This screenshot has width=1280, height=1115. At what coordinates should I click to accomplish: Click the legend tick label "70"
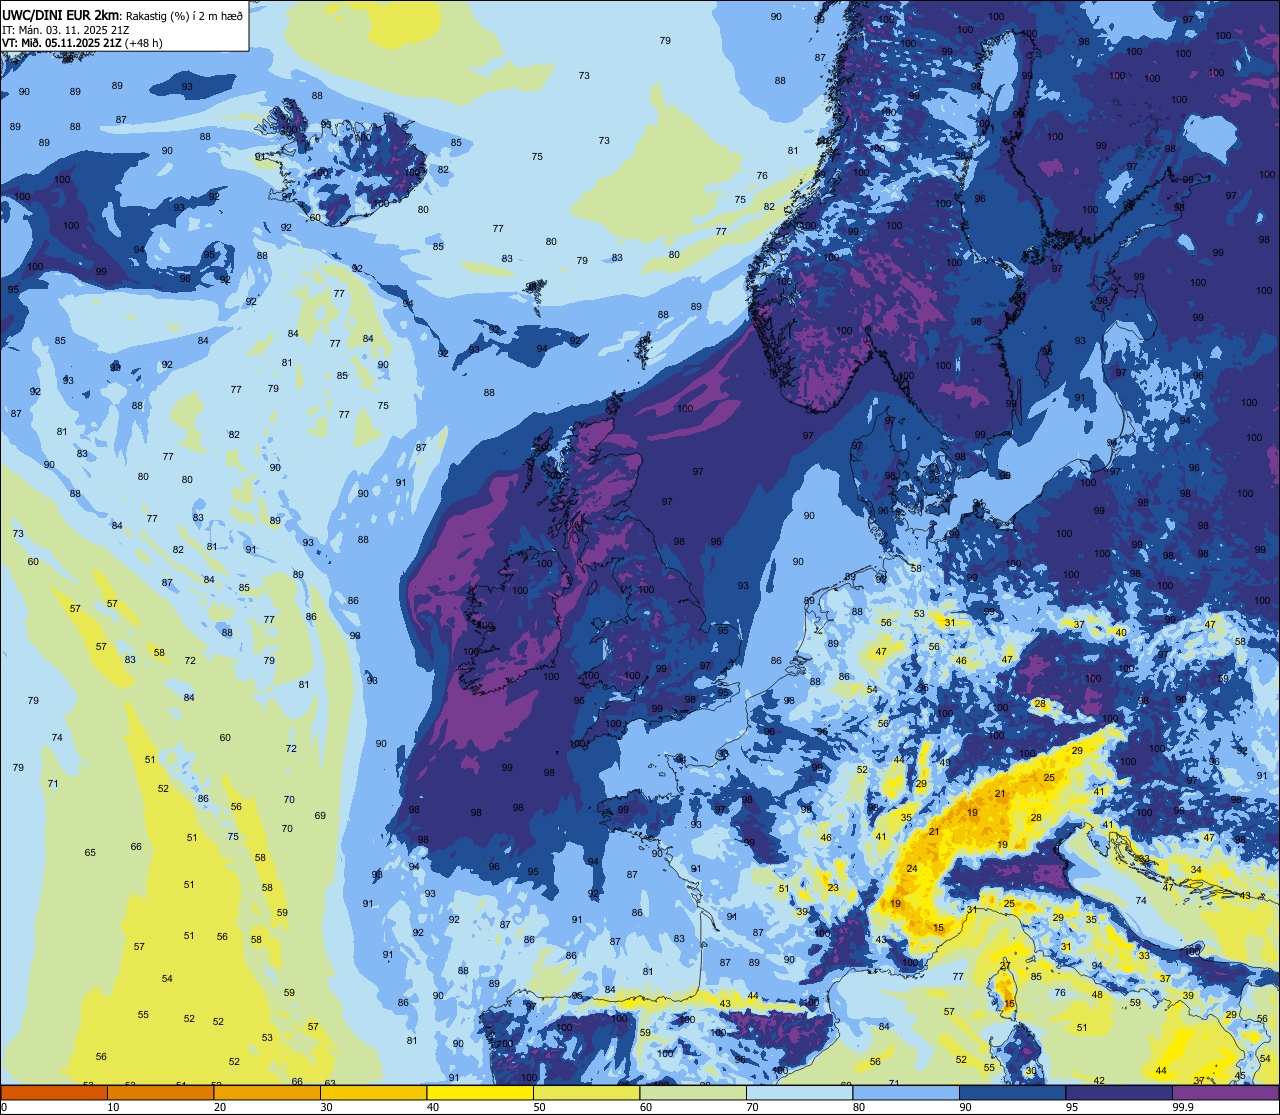752,1107
